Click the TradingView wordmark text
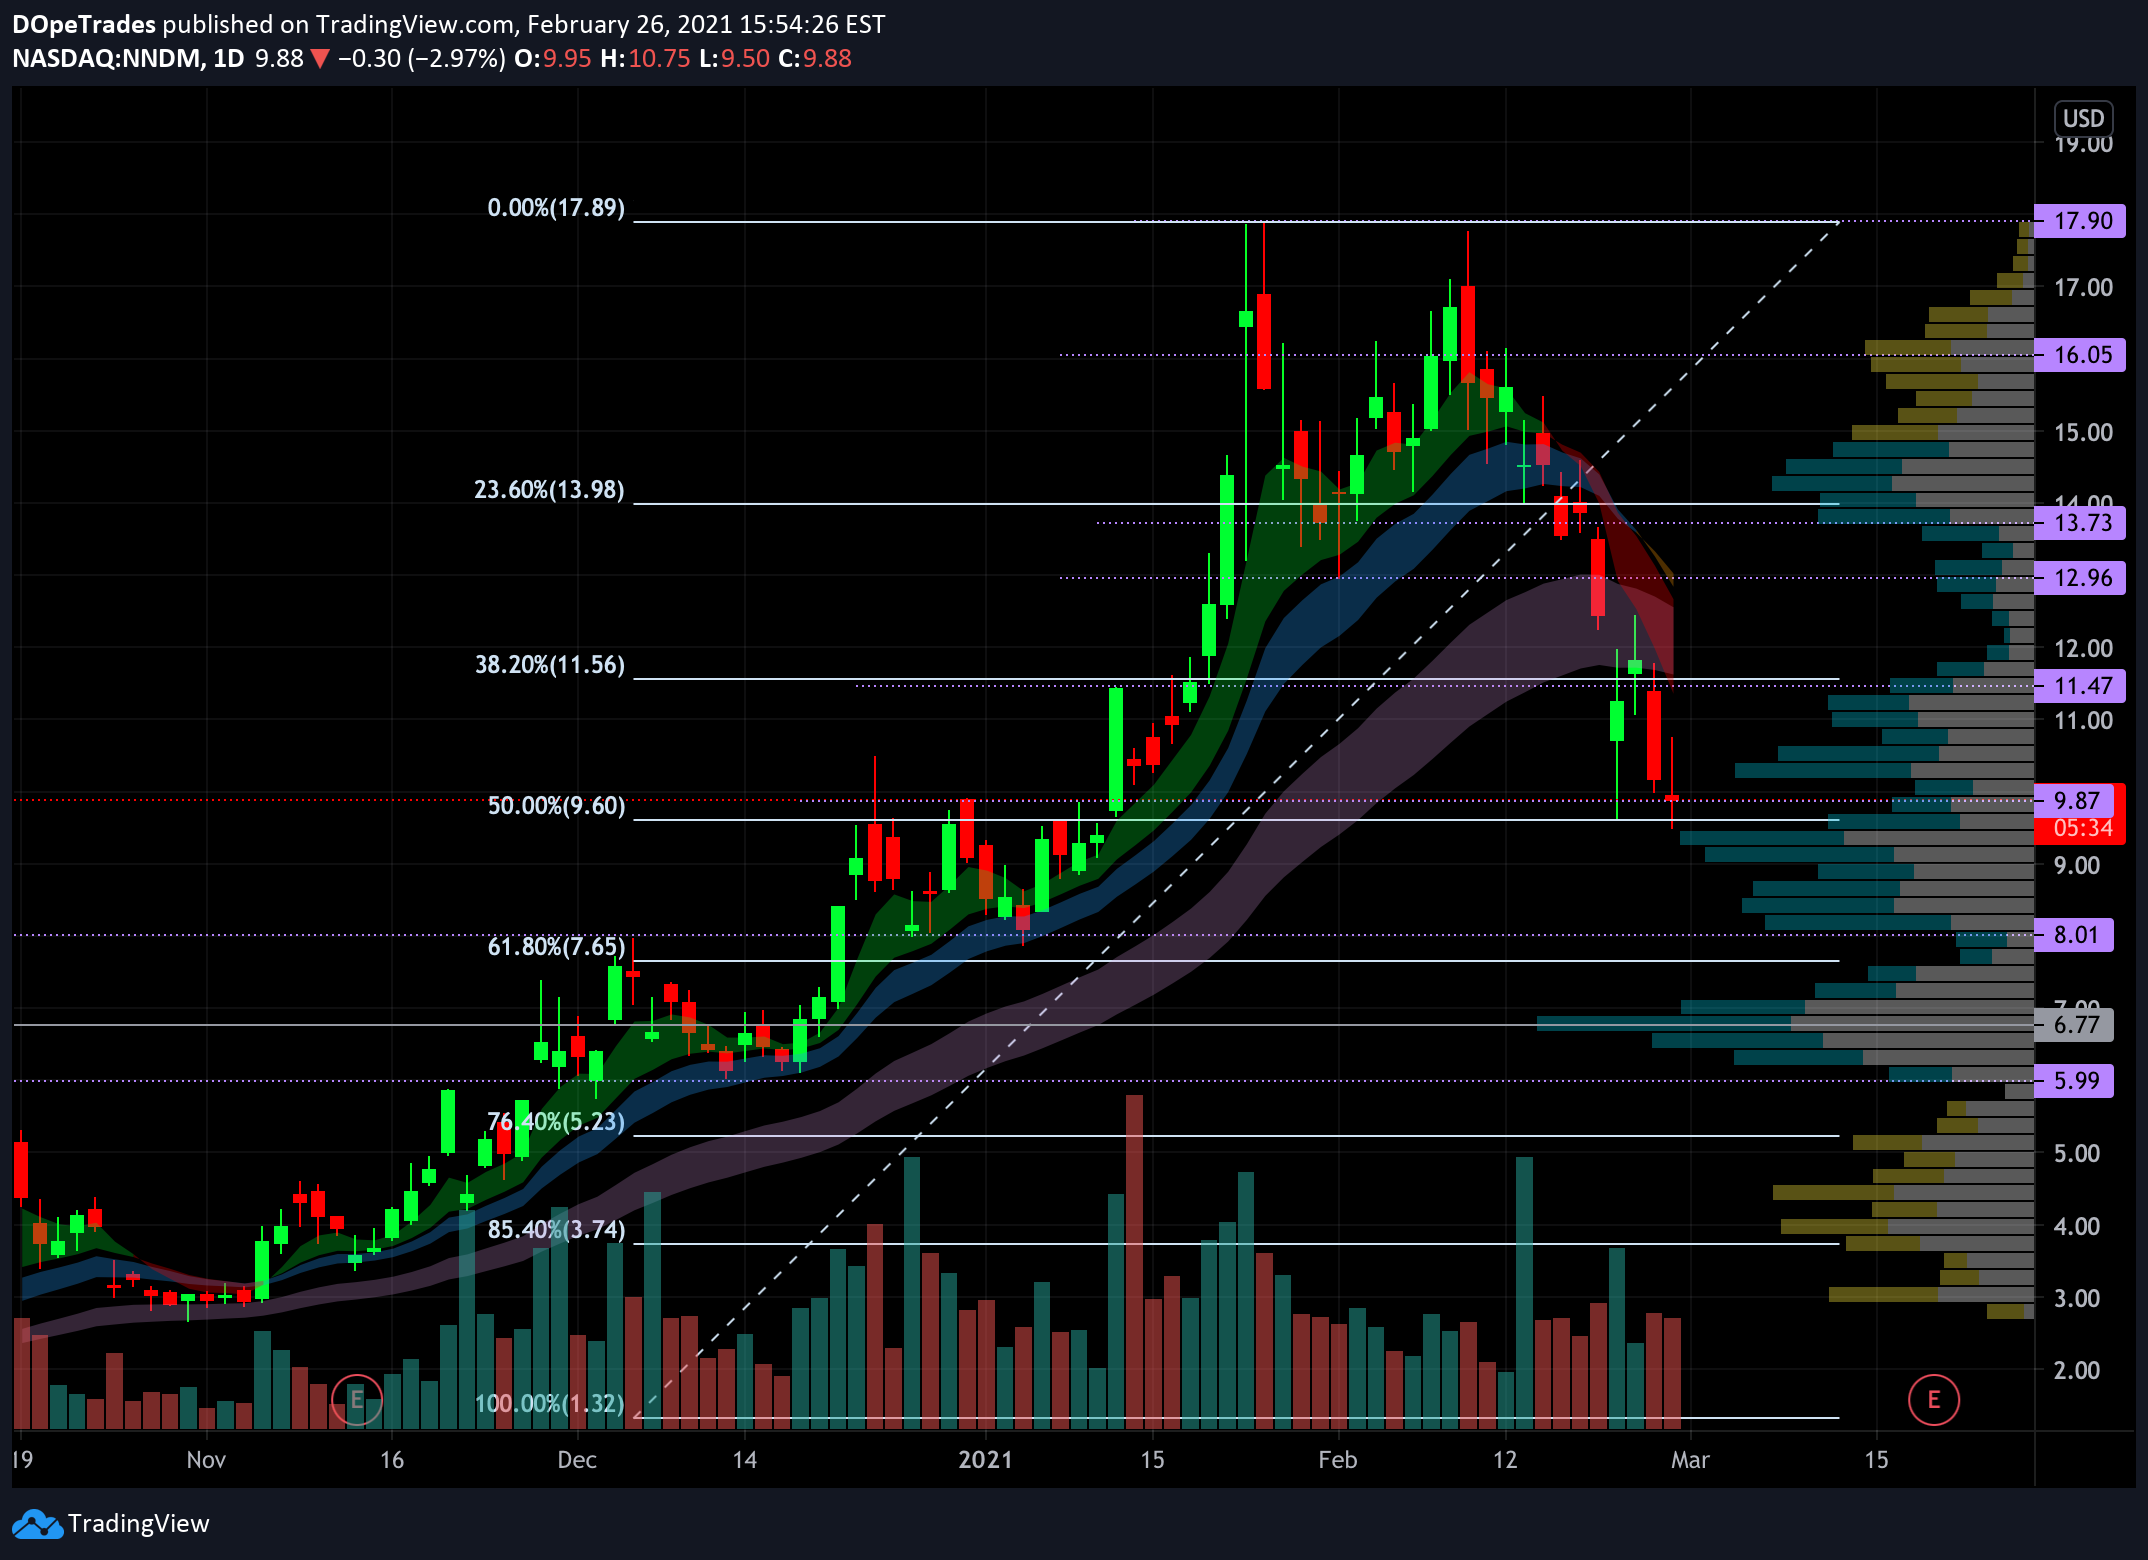 (x=139, y=1524)
